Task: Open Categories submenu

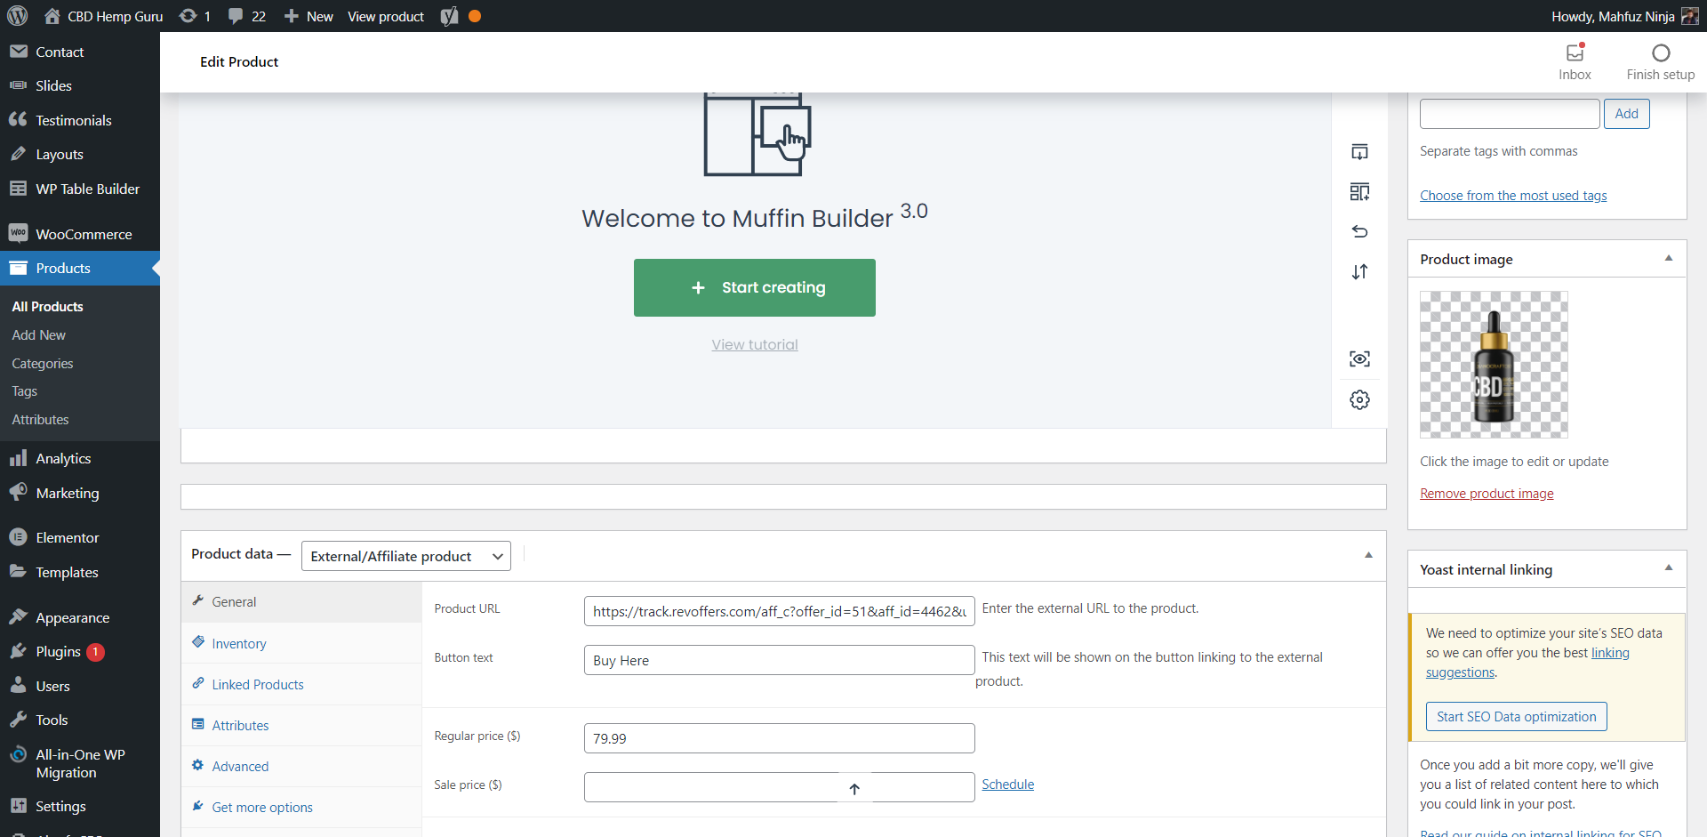Action: (x=43, y=363)
